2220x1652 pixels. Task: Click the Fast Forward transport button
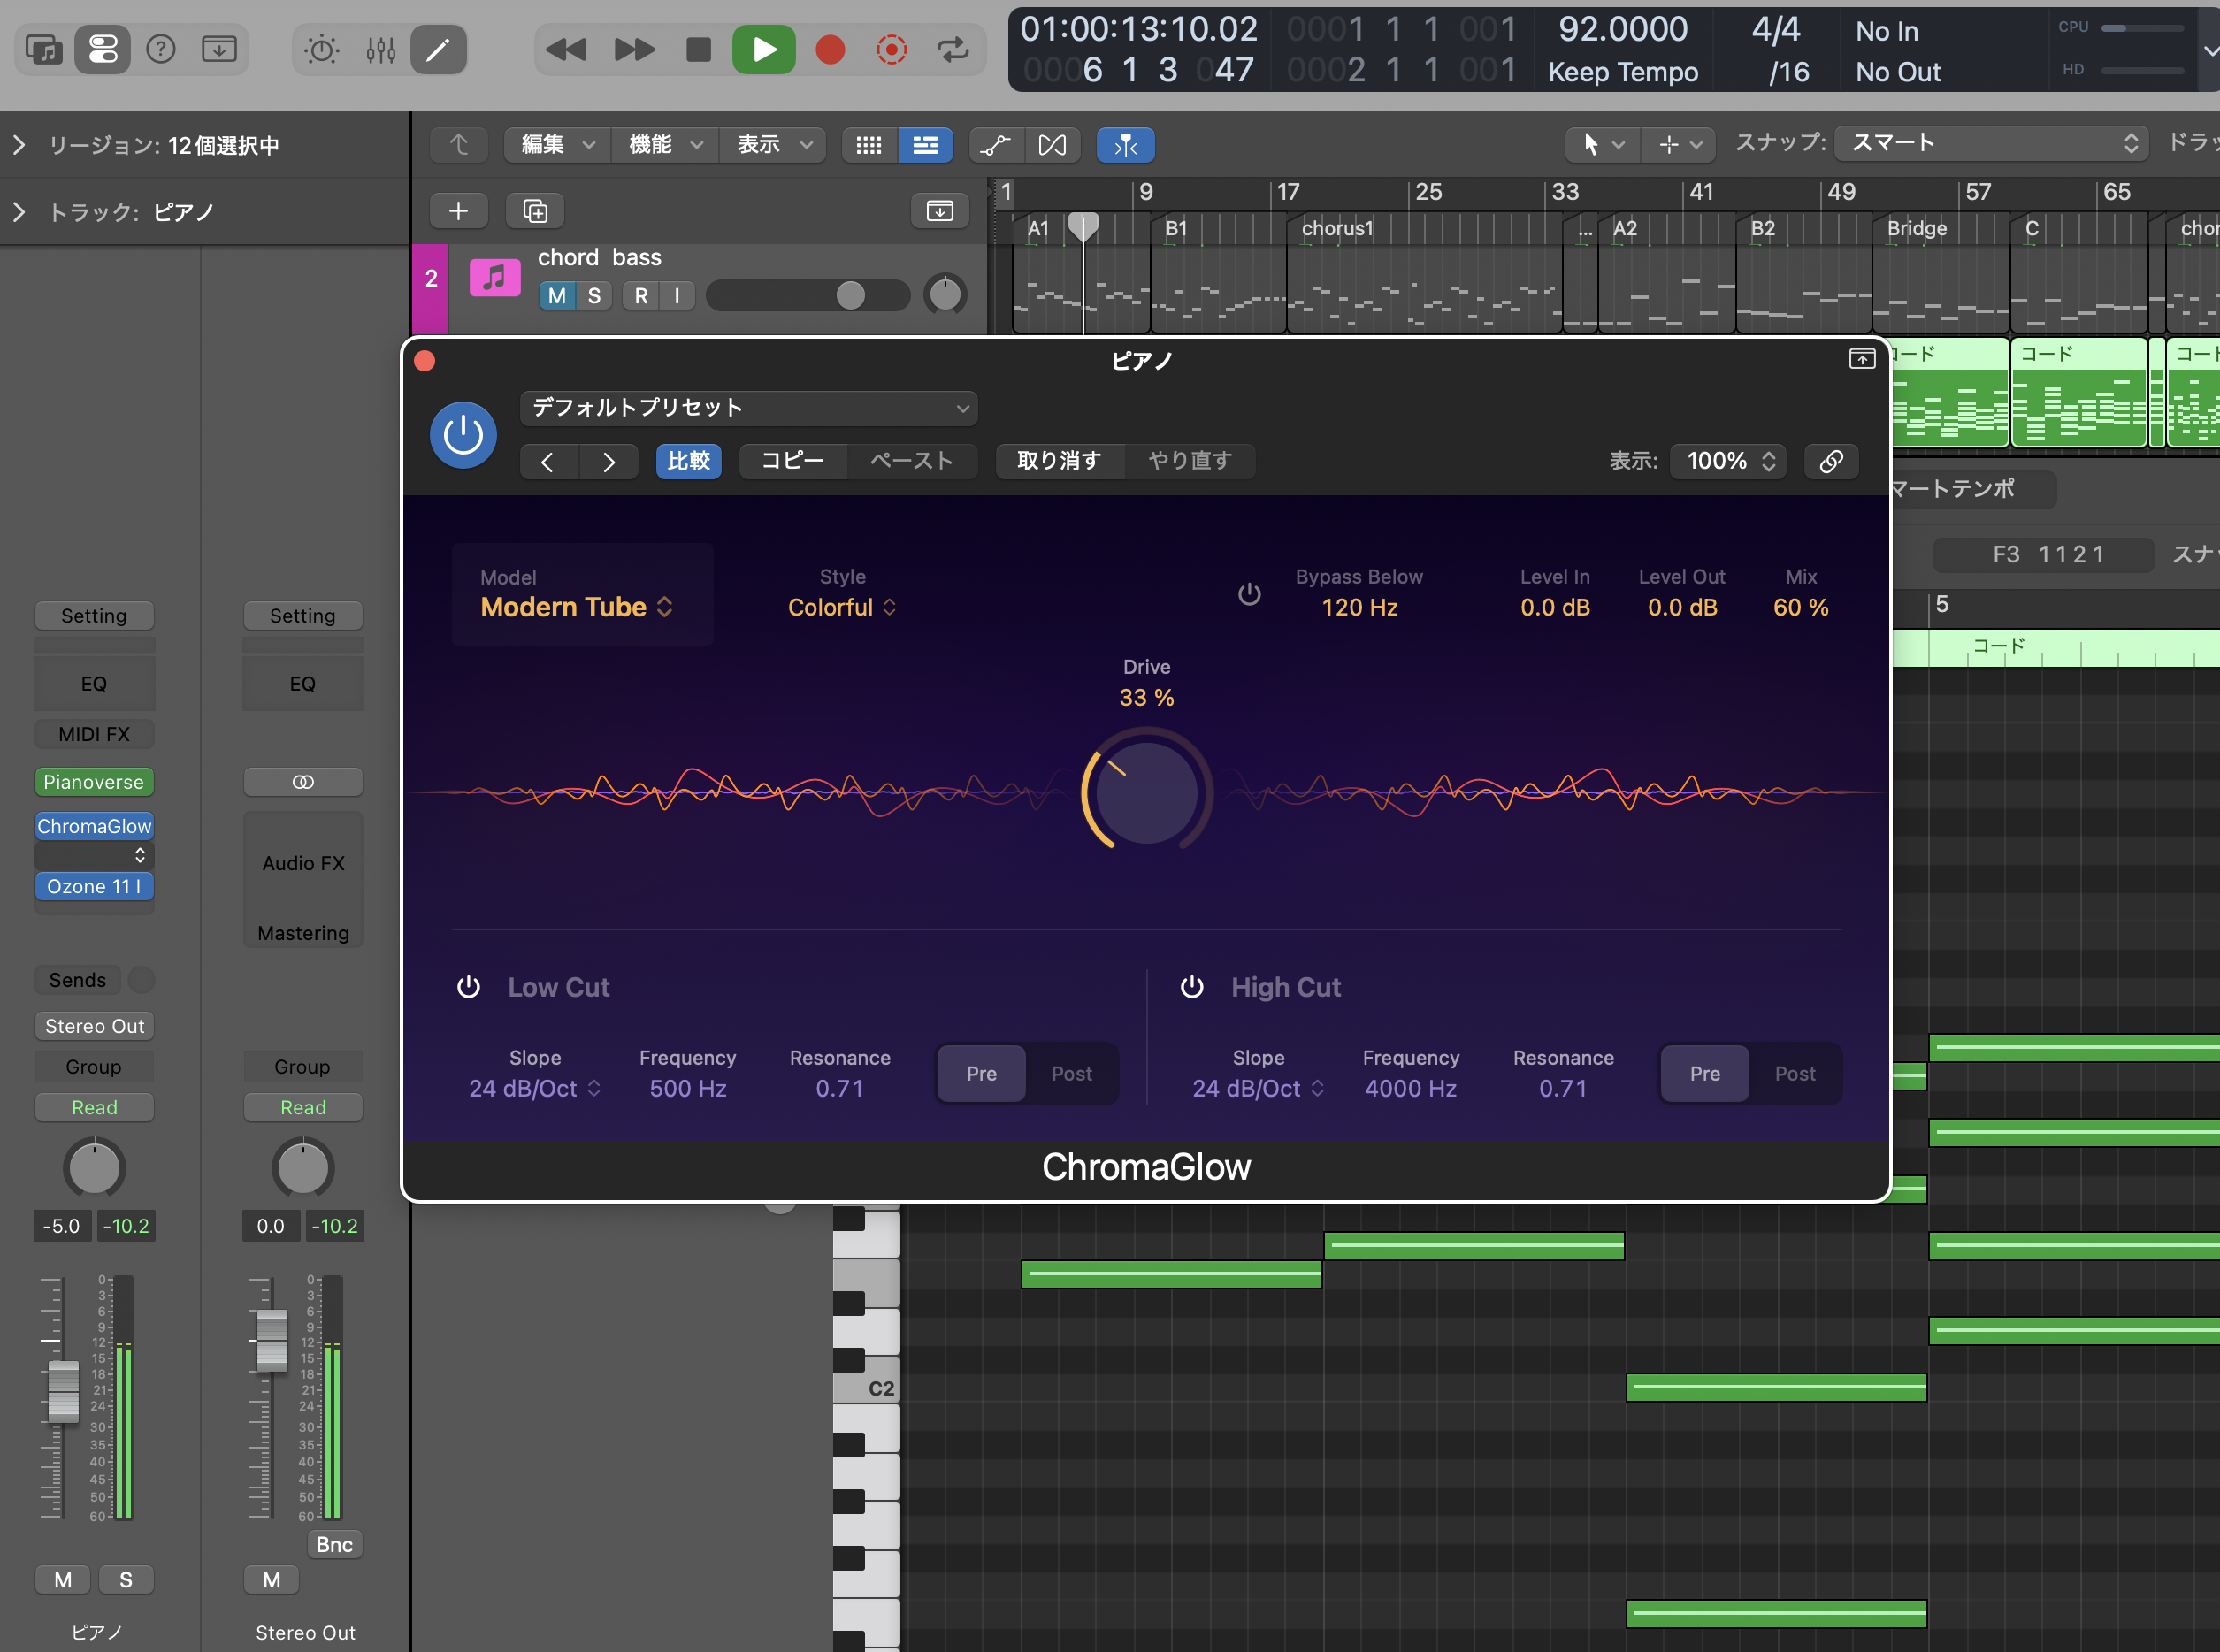[634, 49]
